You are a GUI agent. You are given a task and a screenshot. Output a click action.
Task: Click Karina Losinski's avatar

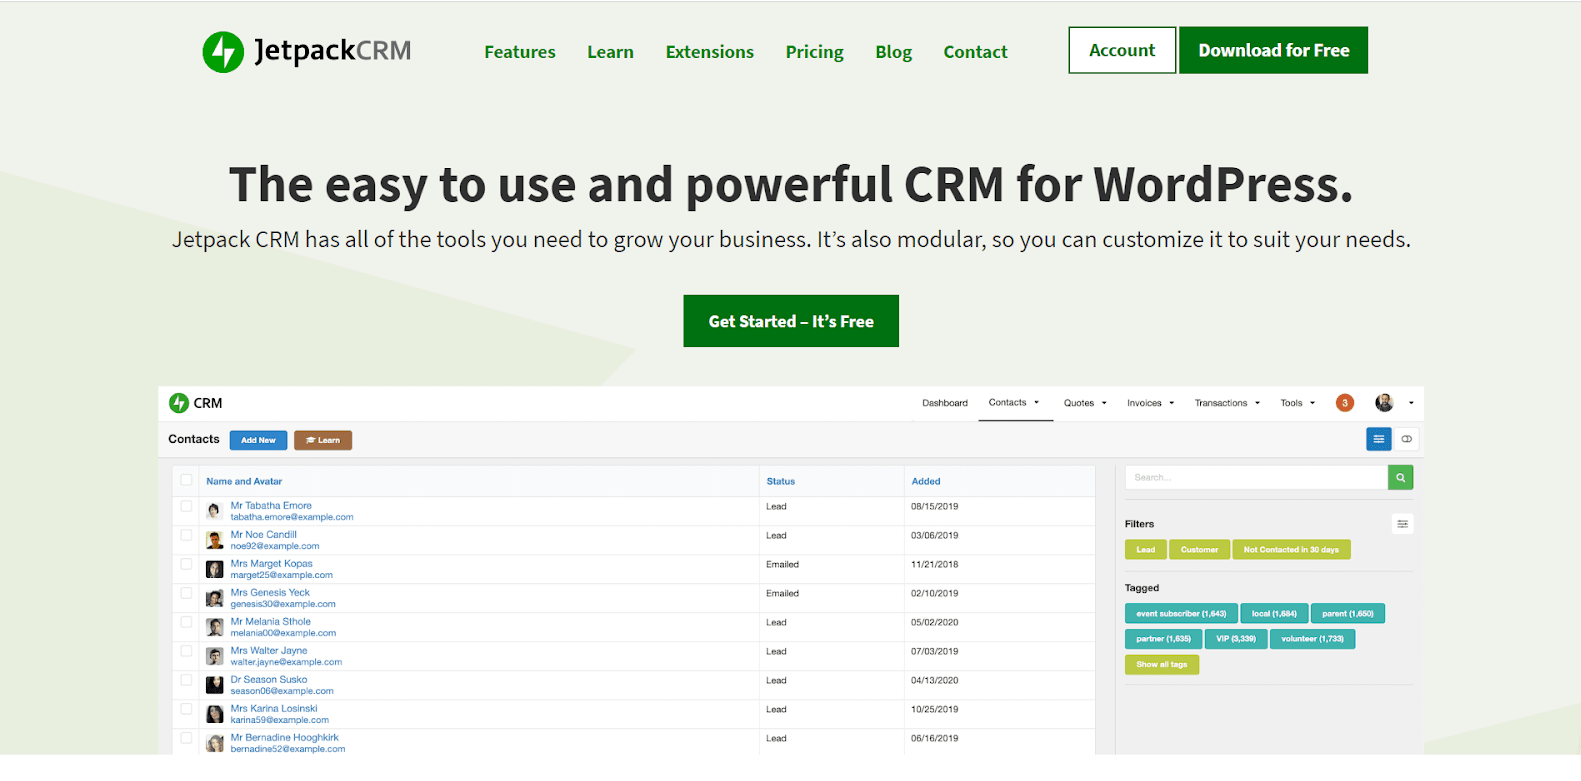(214, 714)
